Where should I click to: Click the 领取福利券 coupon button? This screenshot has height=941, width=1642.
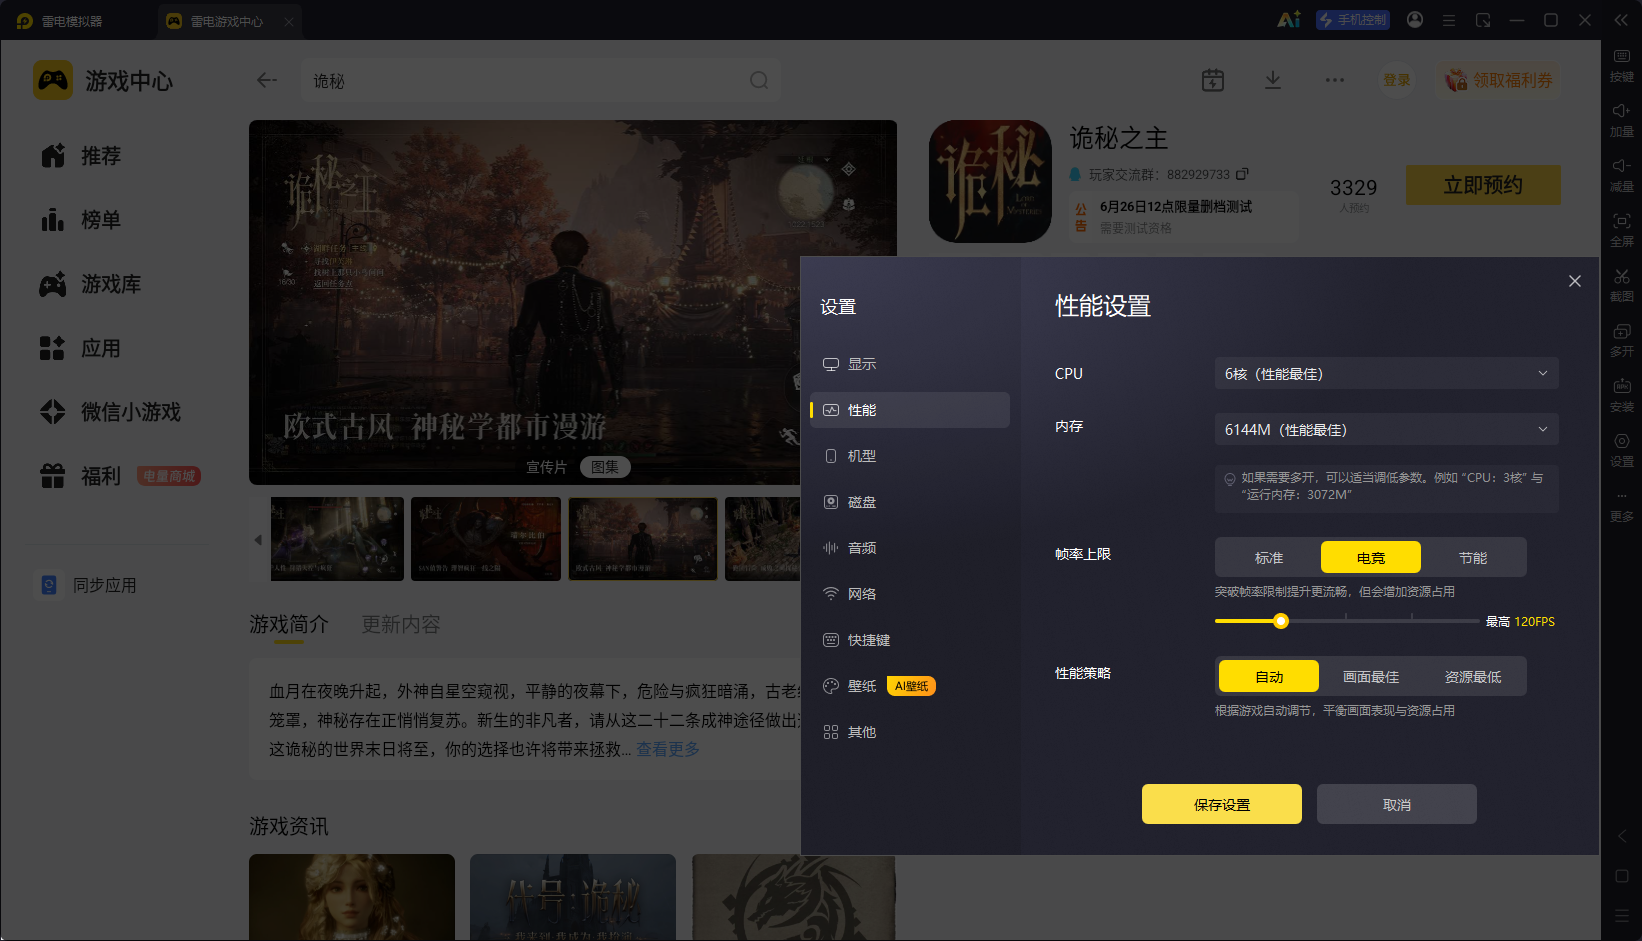point(1498,80)
